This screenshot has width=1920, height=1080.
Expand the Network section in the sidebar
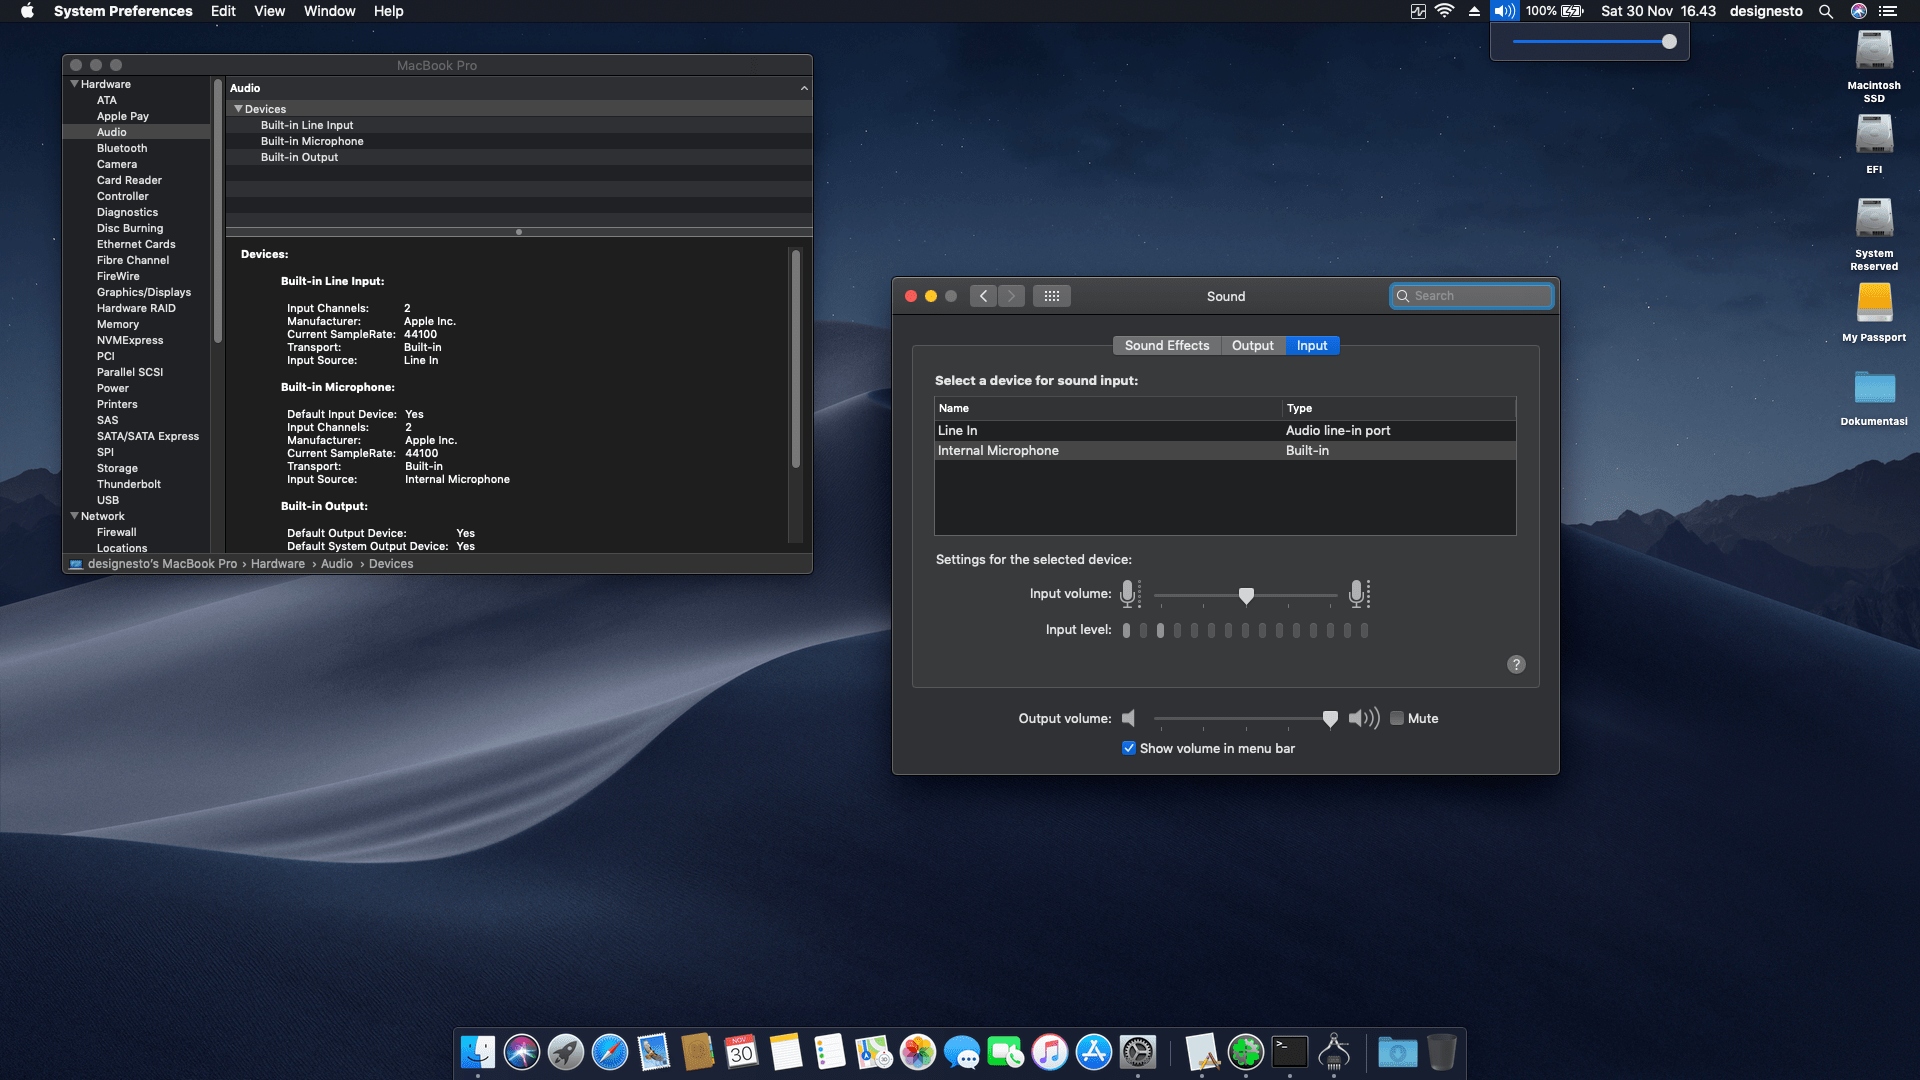point(74,515)
